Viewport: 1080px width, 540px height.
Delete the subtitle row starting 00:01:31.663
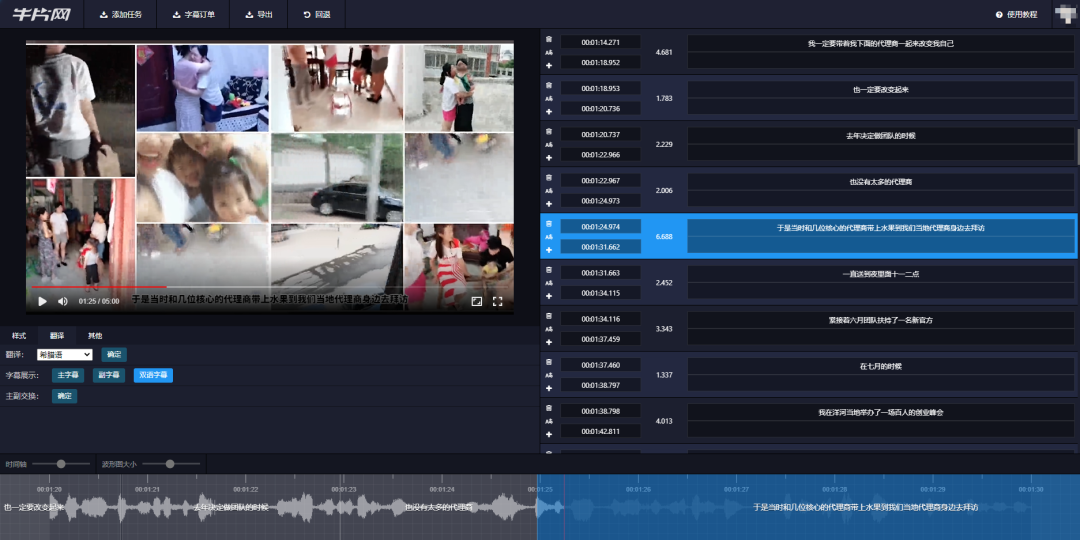tap(549, 270)
